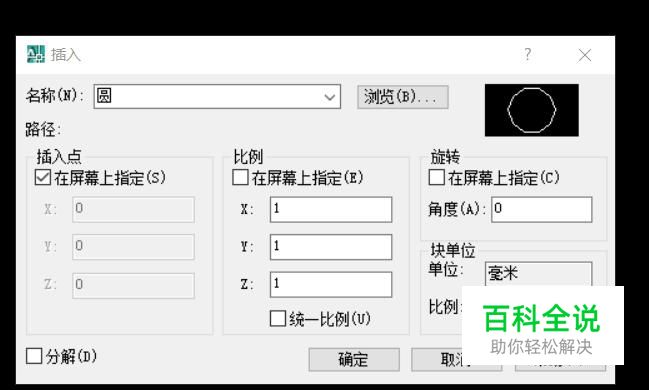Click the scale Y input field
The height and width of the screenshot is (390, 649).
click(x=331, y=247)
